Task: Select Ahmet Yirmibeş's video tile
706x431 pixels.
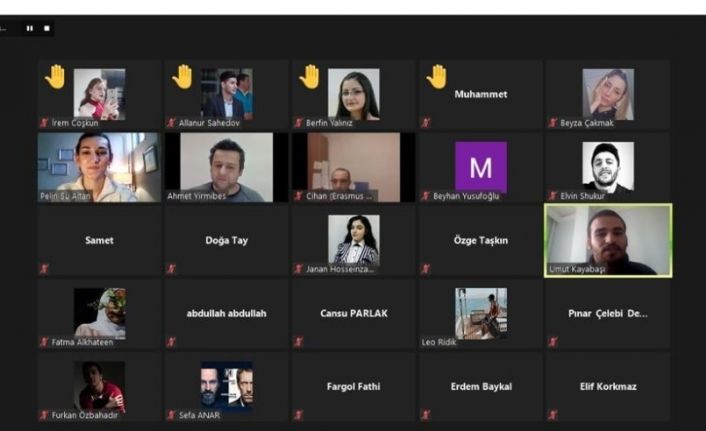Action: (226, 167)
